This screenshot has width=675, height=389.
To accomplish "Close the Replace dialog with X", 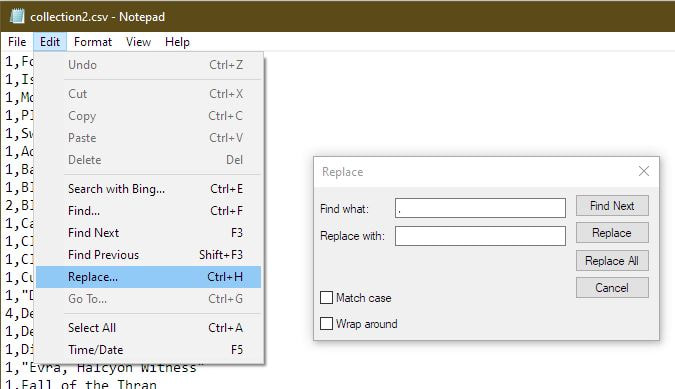I will pyautogui.click(x=644, y=171).
